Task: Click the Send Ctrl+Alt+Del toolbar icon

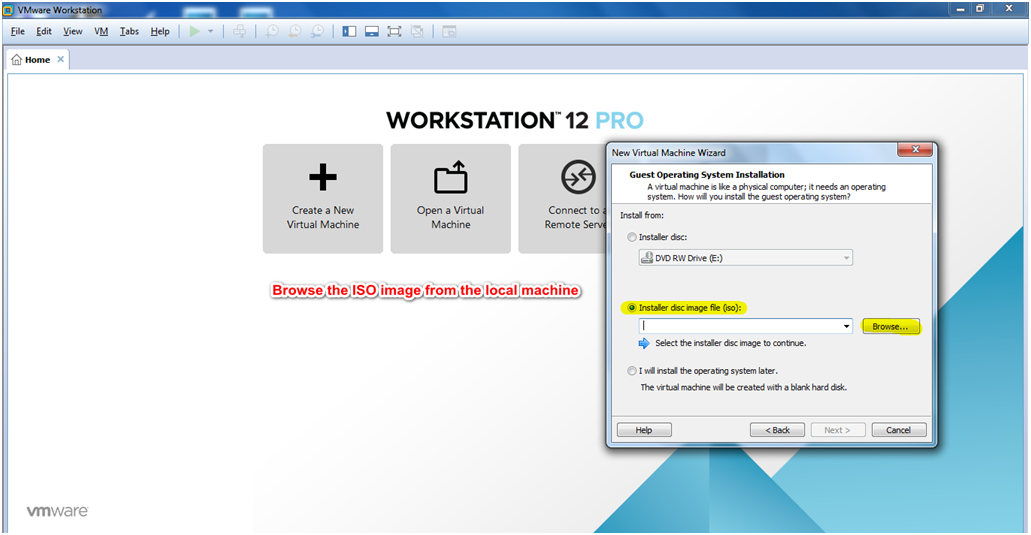Action: (x=240, y=31)
